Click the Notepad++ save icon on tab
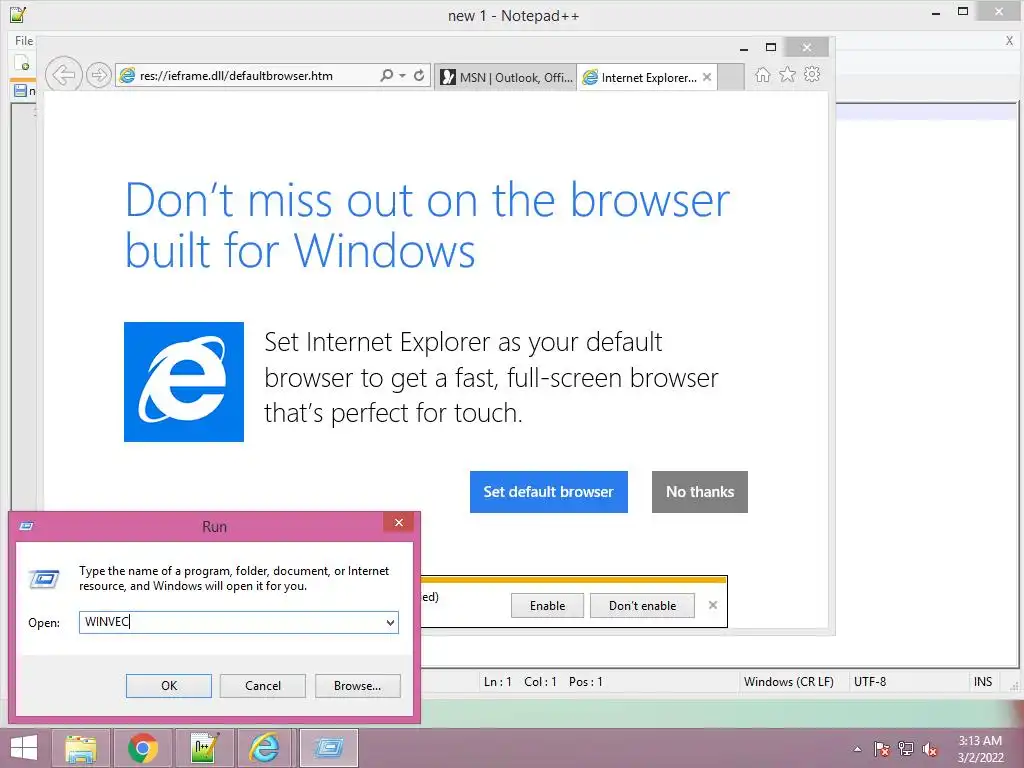Screen dimensions: 1024x768 click(20, 91)
